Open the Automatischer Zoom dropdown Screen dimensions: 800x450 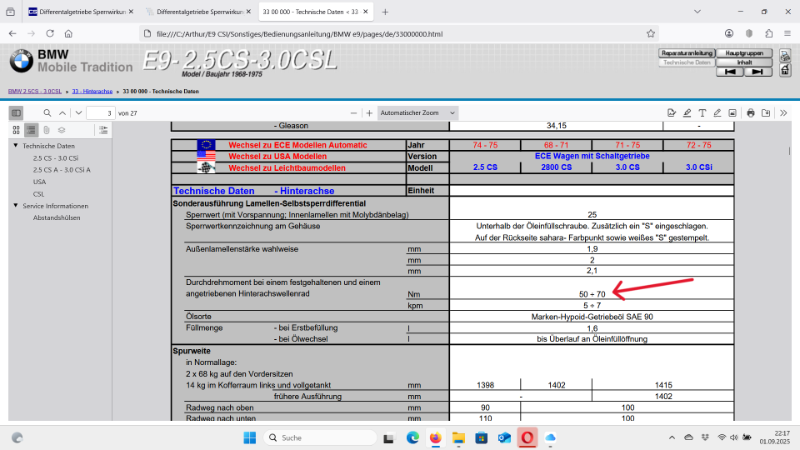pos(418,113)
